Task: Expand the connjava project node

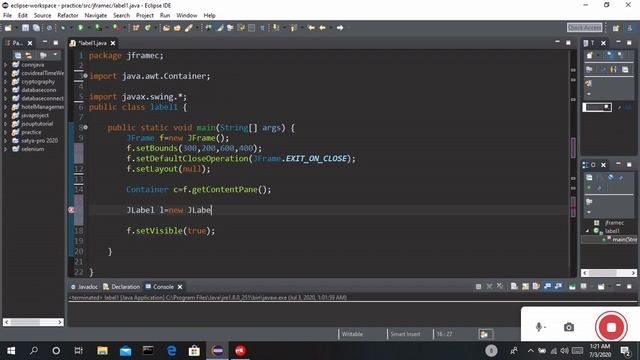Action: coord(5,65)
